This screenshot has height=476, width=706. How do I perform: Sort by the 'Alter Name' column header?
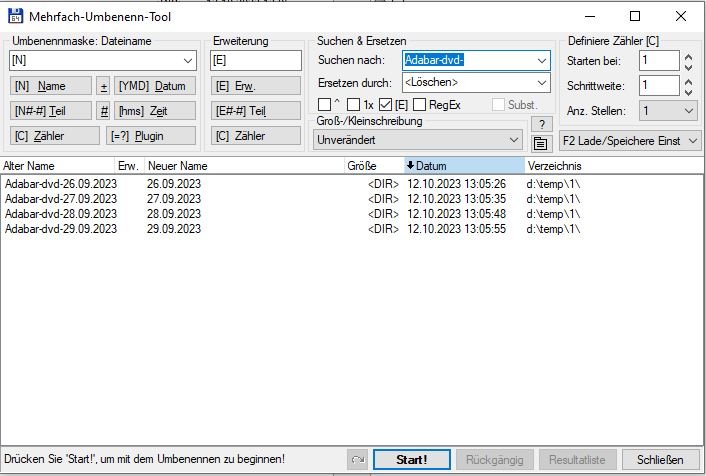click(57, 166)
